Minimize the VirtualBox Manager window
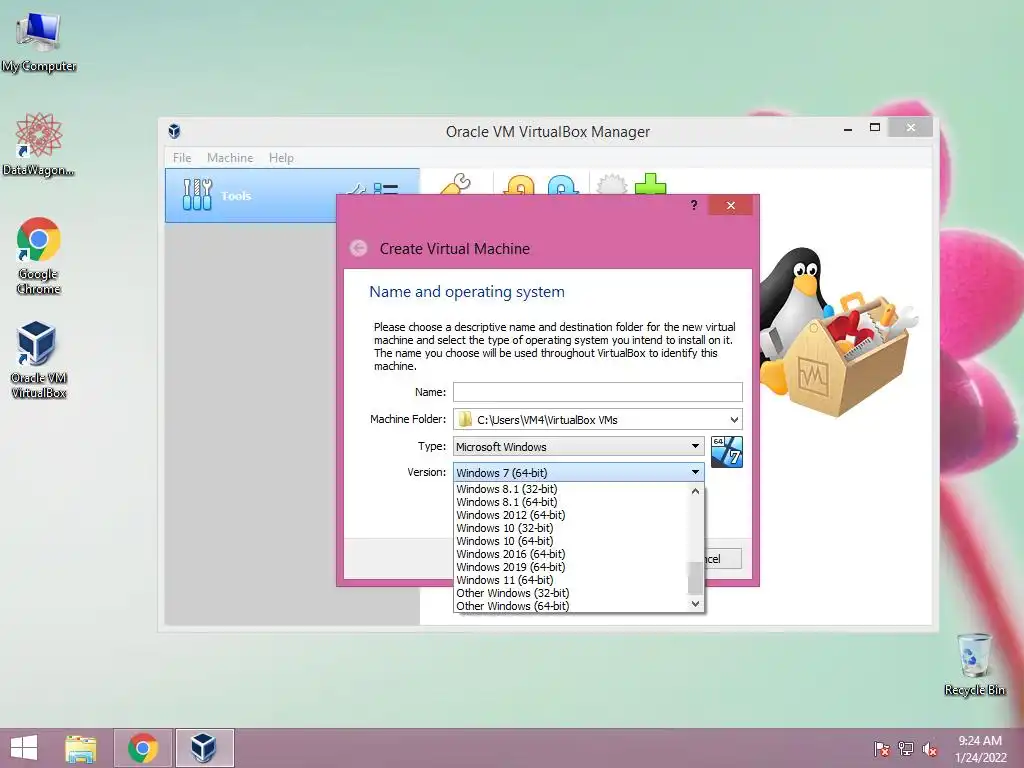 [848, 129]
